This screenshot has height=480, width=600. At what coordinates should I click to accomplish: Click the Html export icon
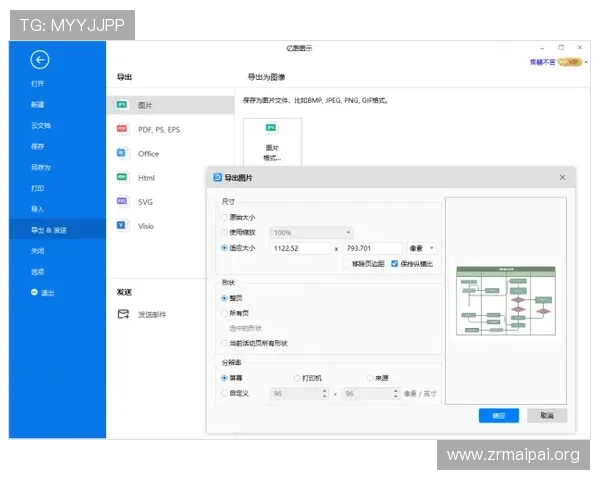pyautogui.click(x=122, y=177)
